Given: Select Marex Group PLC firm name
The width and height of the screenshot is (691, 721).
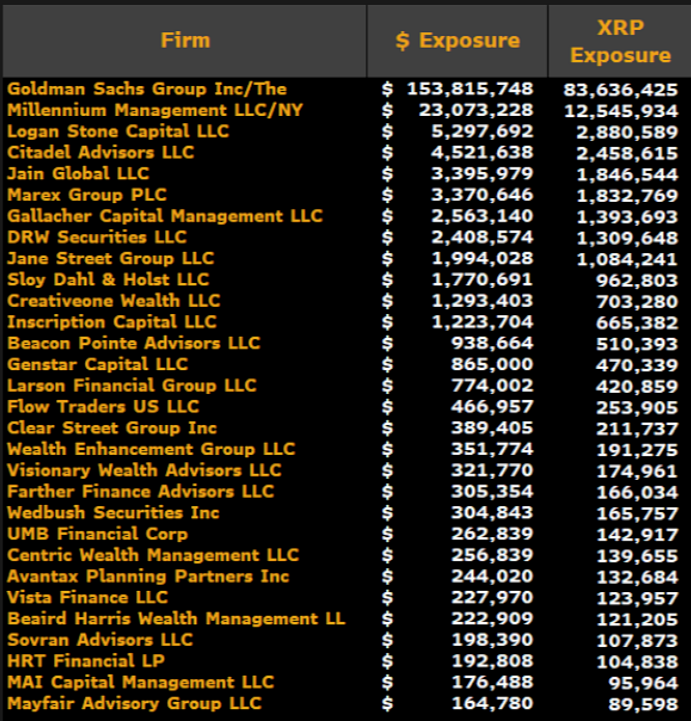Looking at the screenshot, I should coord(87,195).
